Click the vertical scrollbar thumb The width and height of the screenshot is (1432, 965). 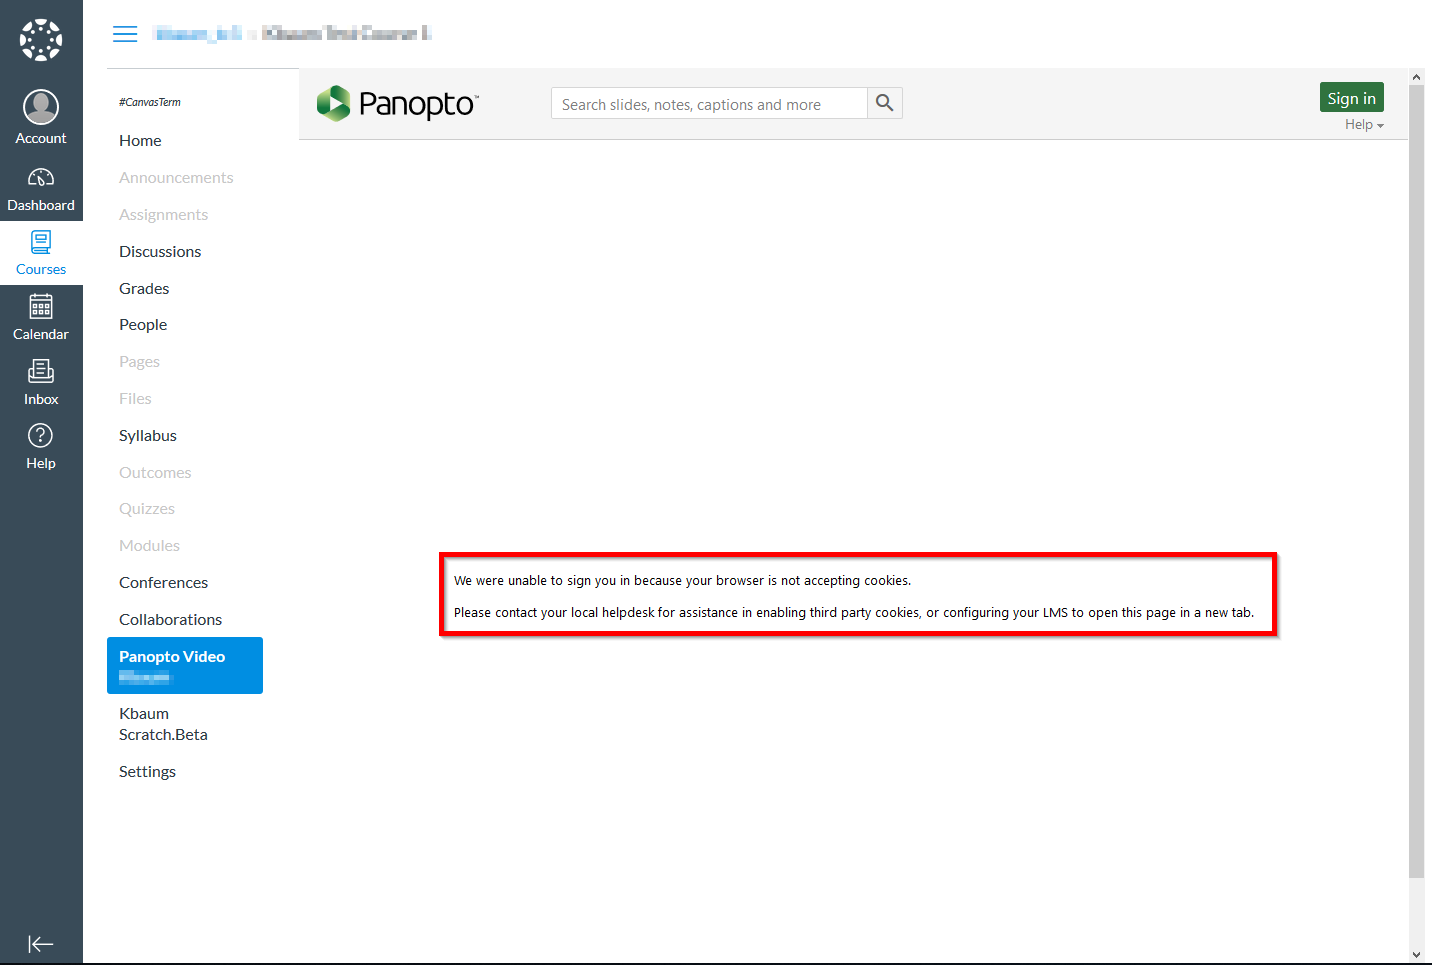pos(1416,482)
